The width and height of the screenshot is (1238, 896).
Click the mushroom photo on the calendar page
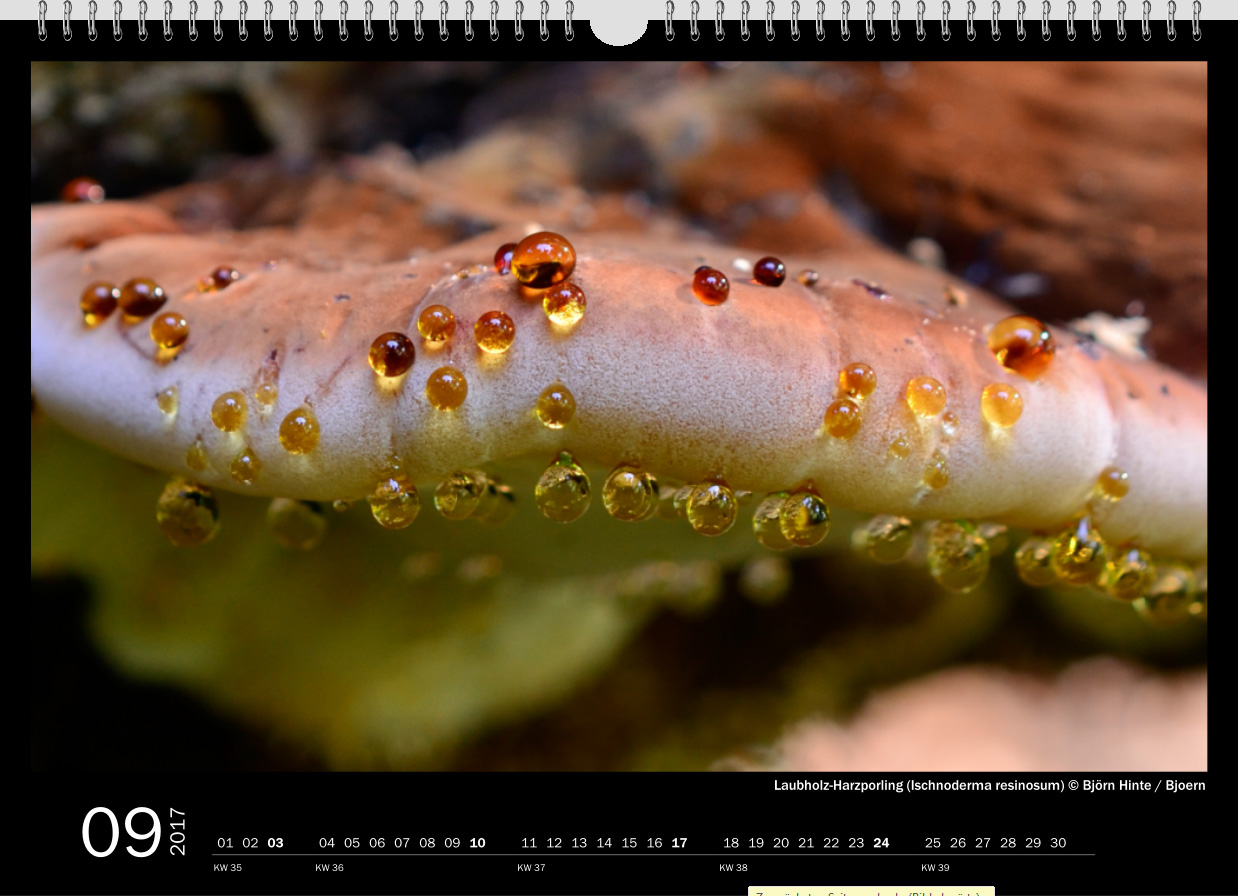pos(618,415)
